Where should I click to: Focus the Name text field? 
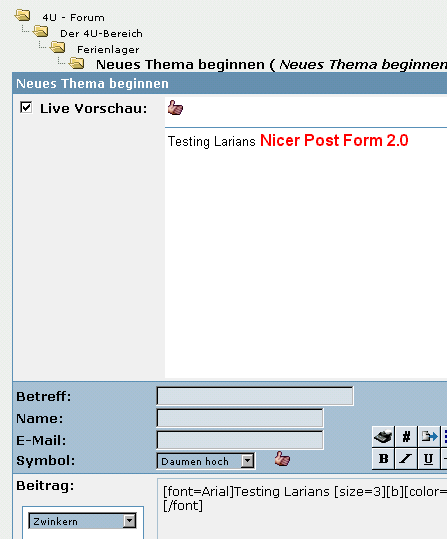coord(240,418)
